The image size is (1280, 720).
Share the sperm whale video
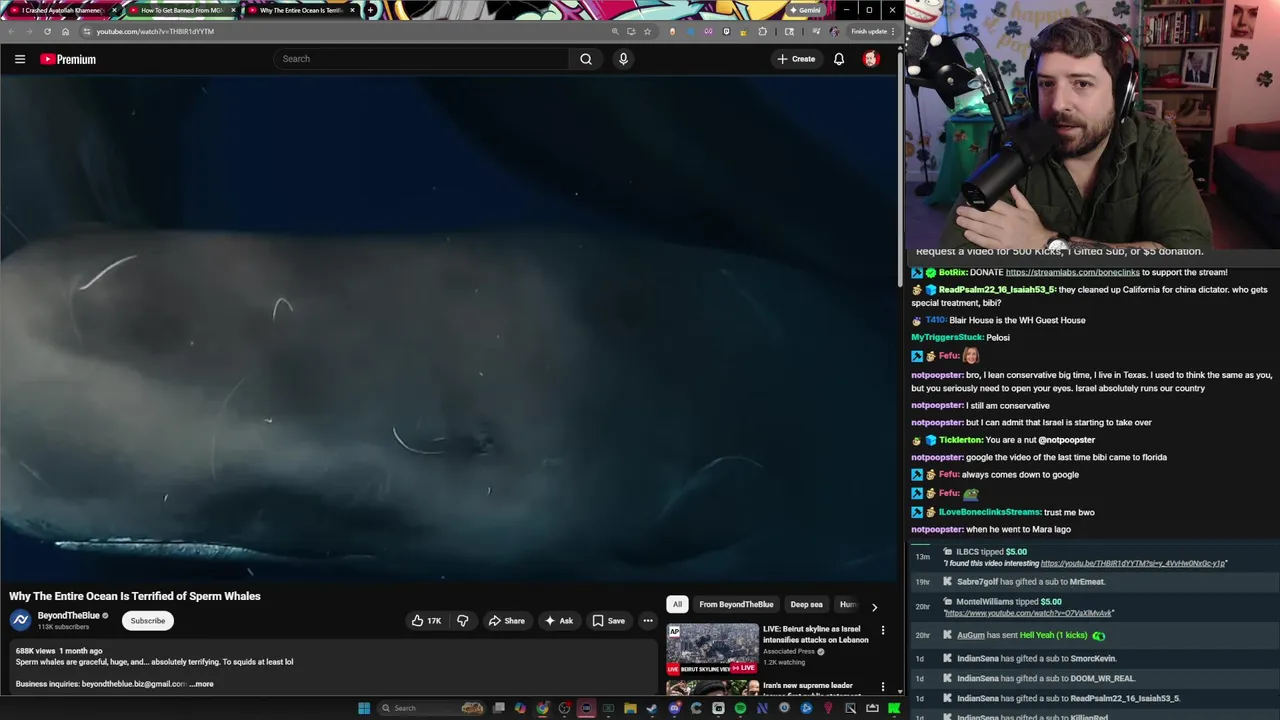tap(506, 621)
